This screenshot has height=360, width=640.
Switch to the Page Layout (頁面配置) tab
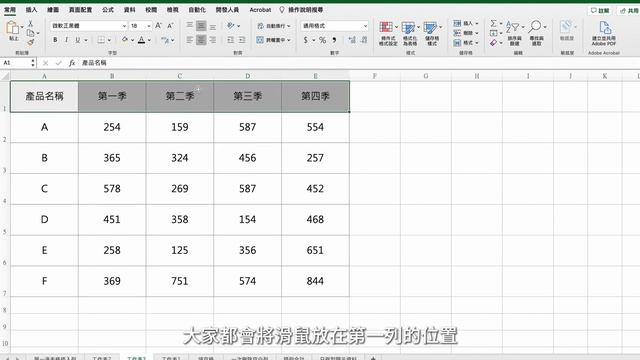pyautogui.click(x=80, y=10)
